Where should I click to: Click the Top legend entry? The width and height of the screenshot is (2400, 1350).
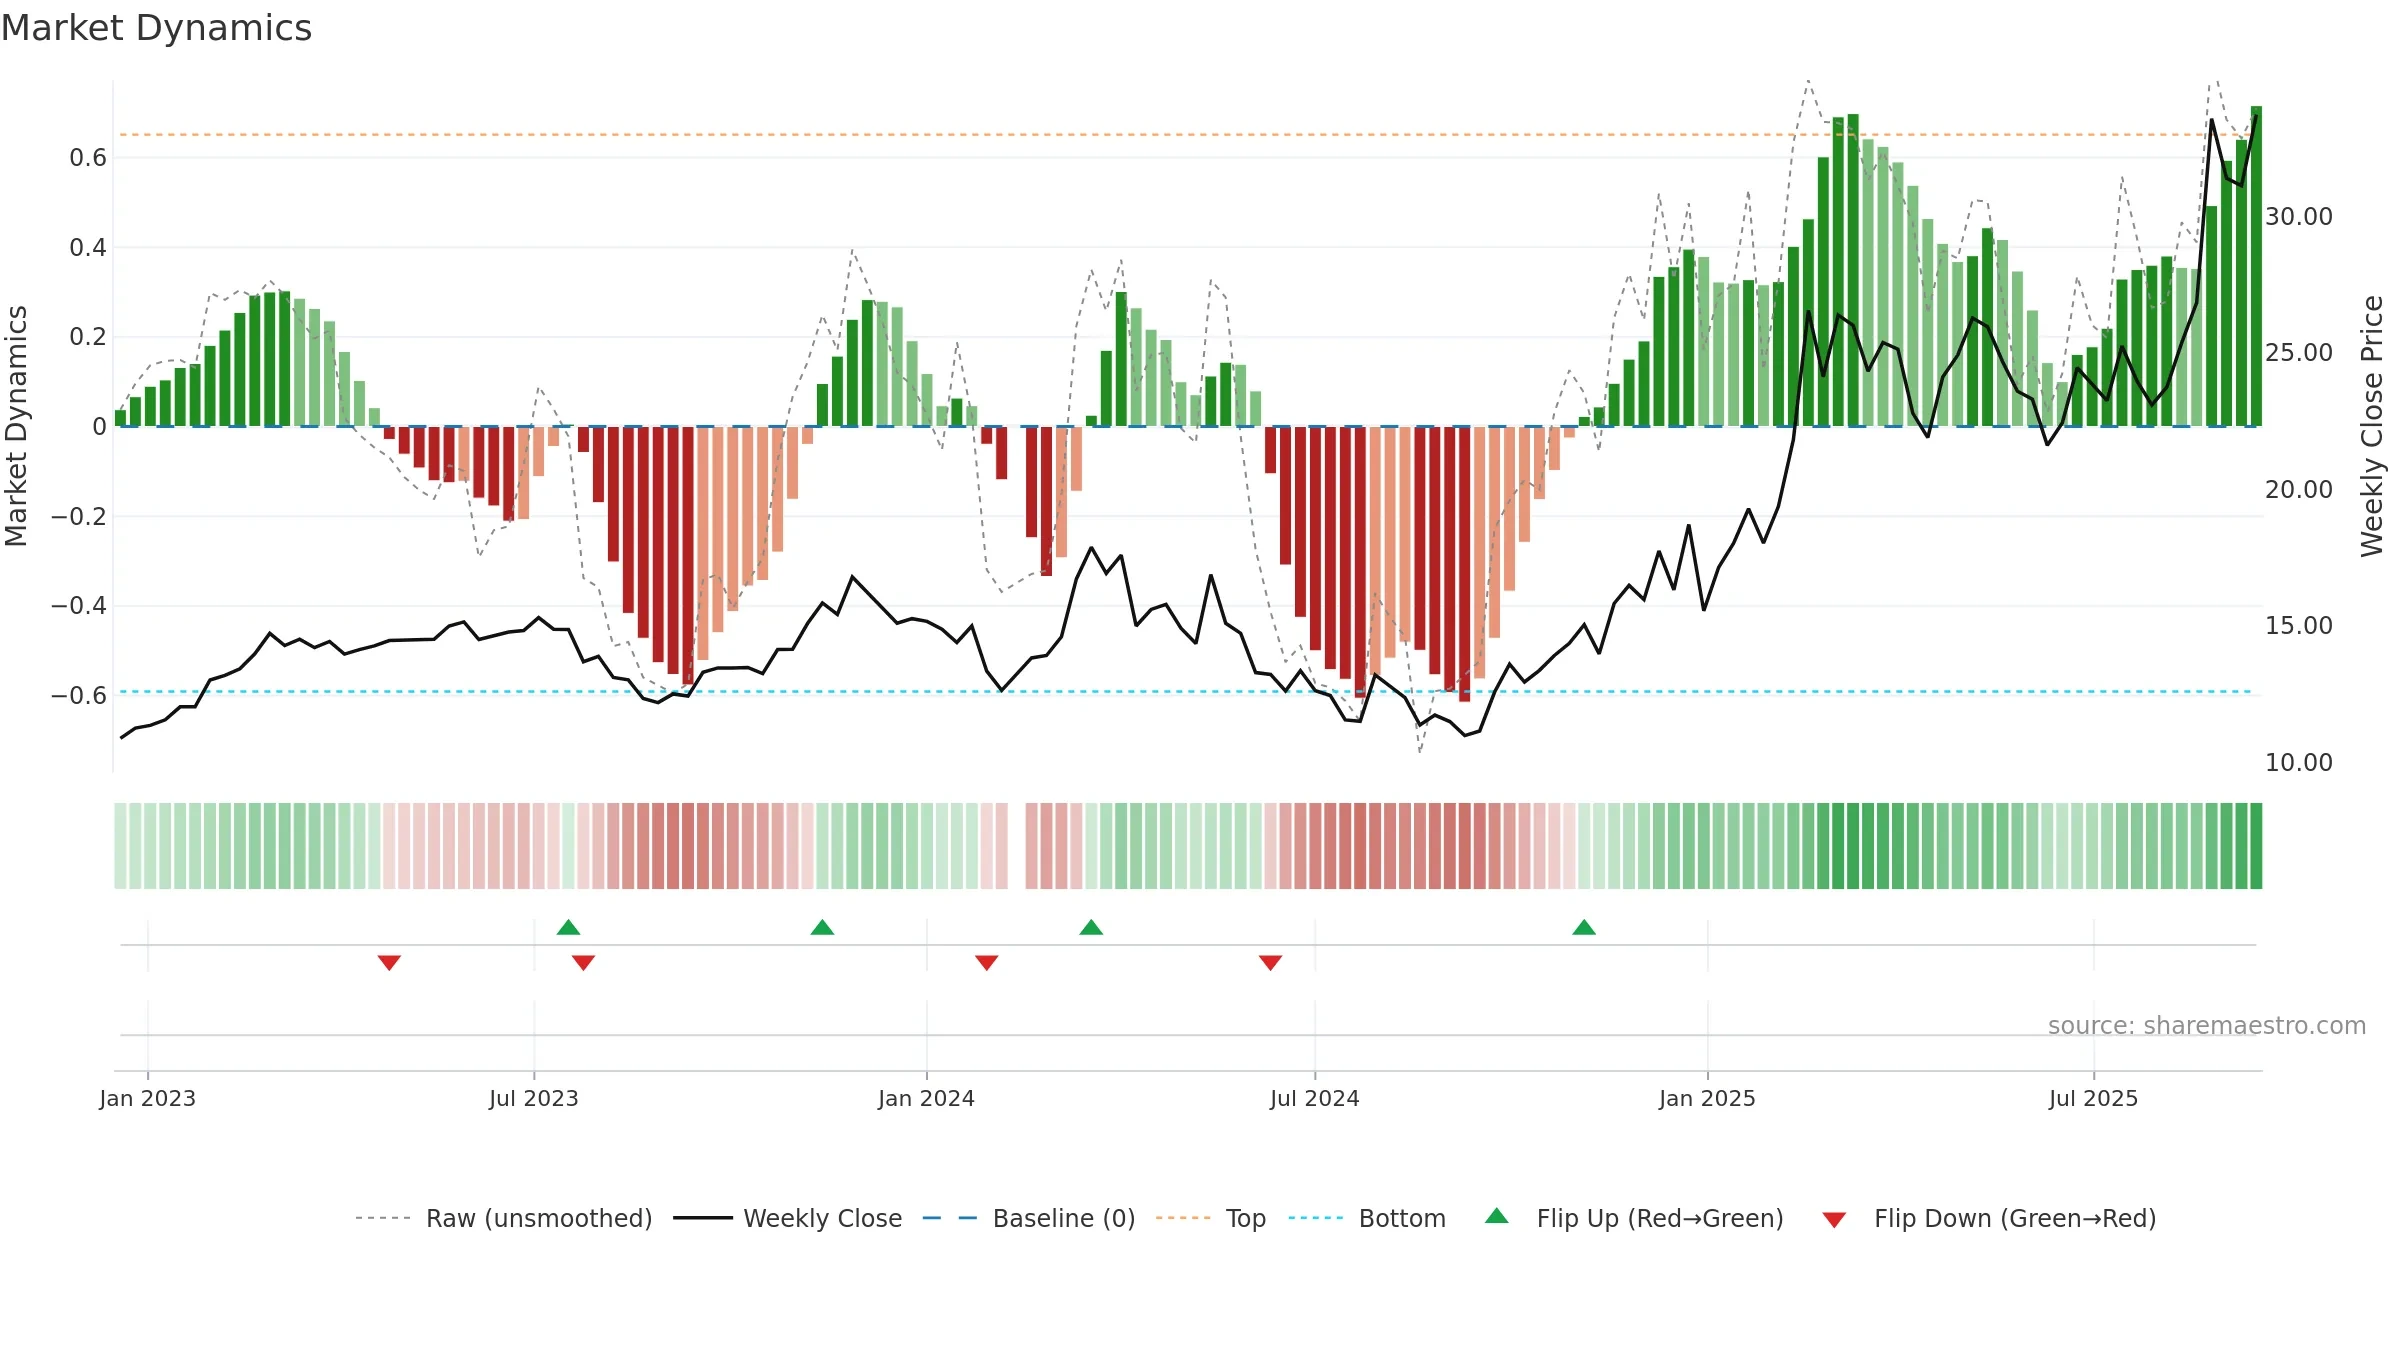click(x=1211, y=1218)
